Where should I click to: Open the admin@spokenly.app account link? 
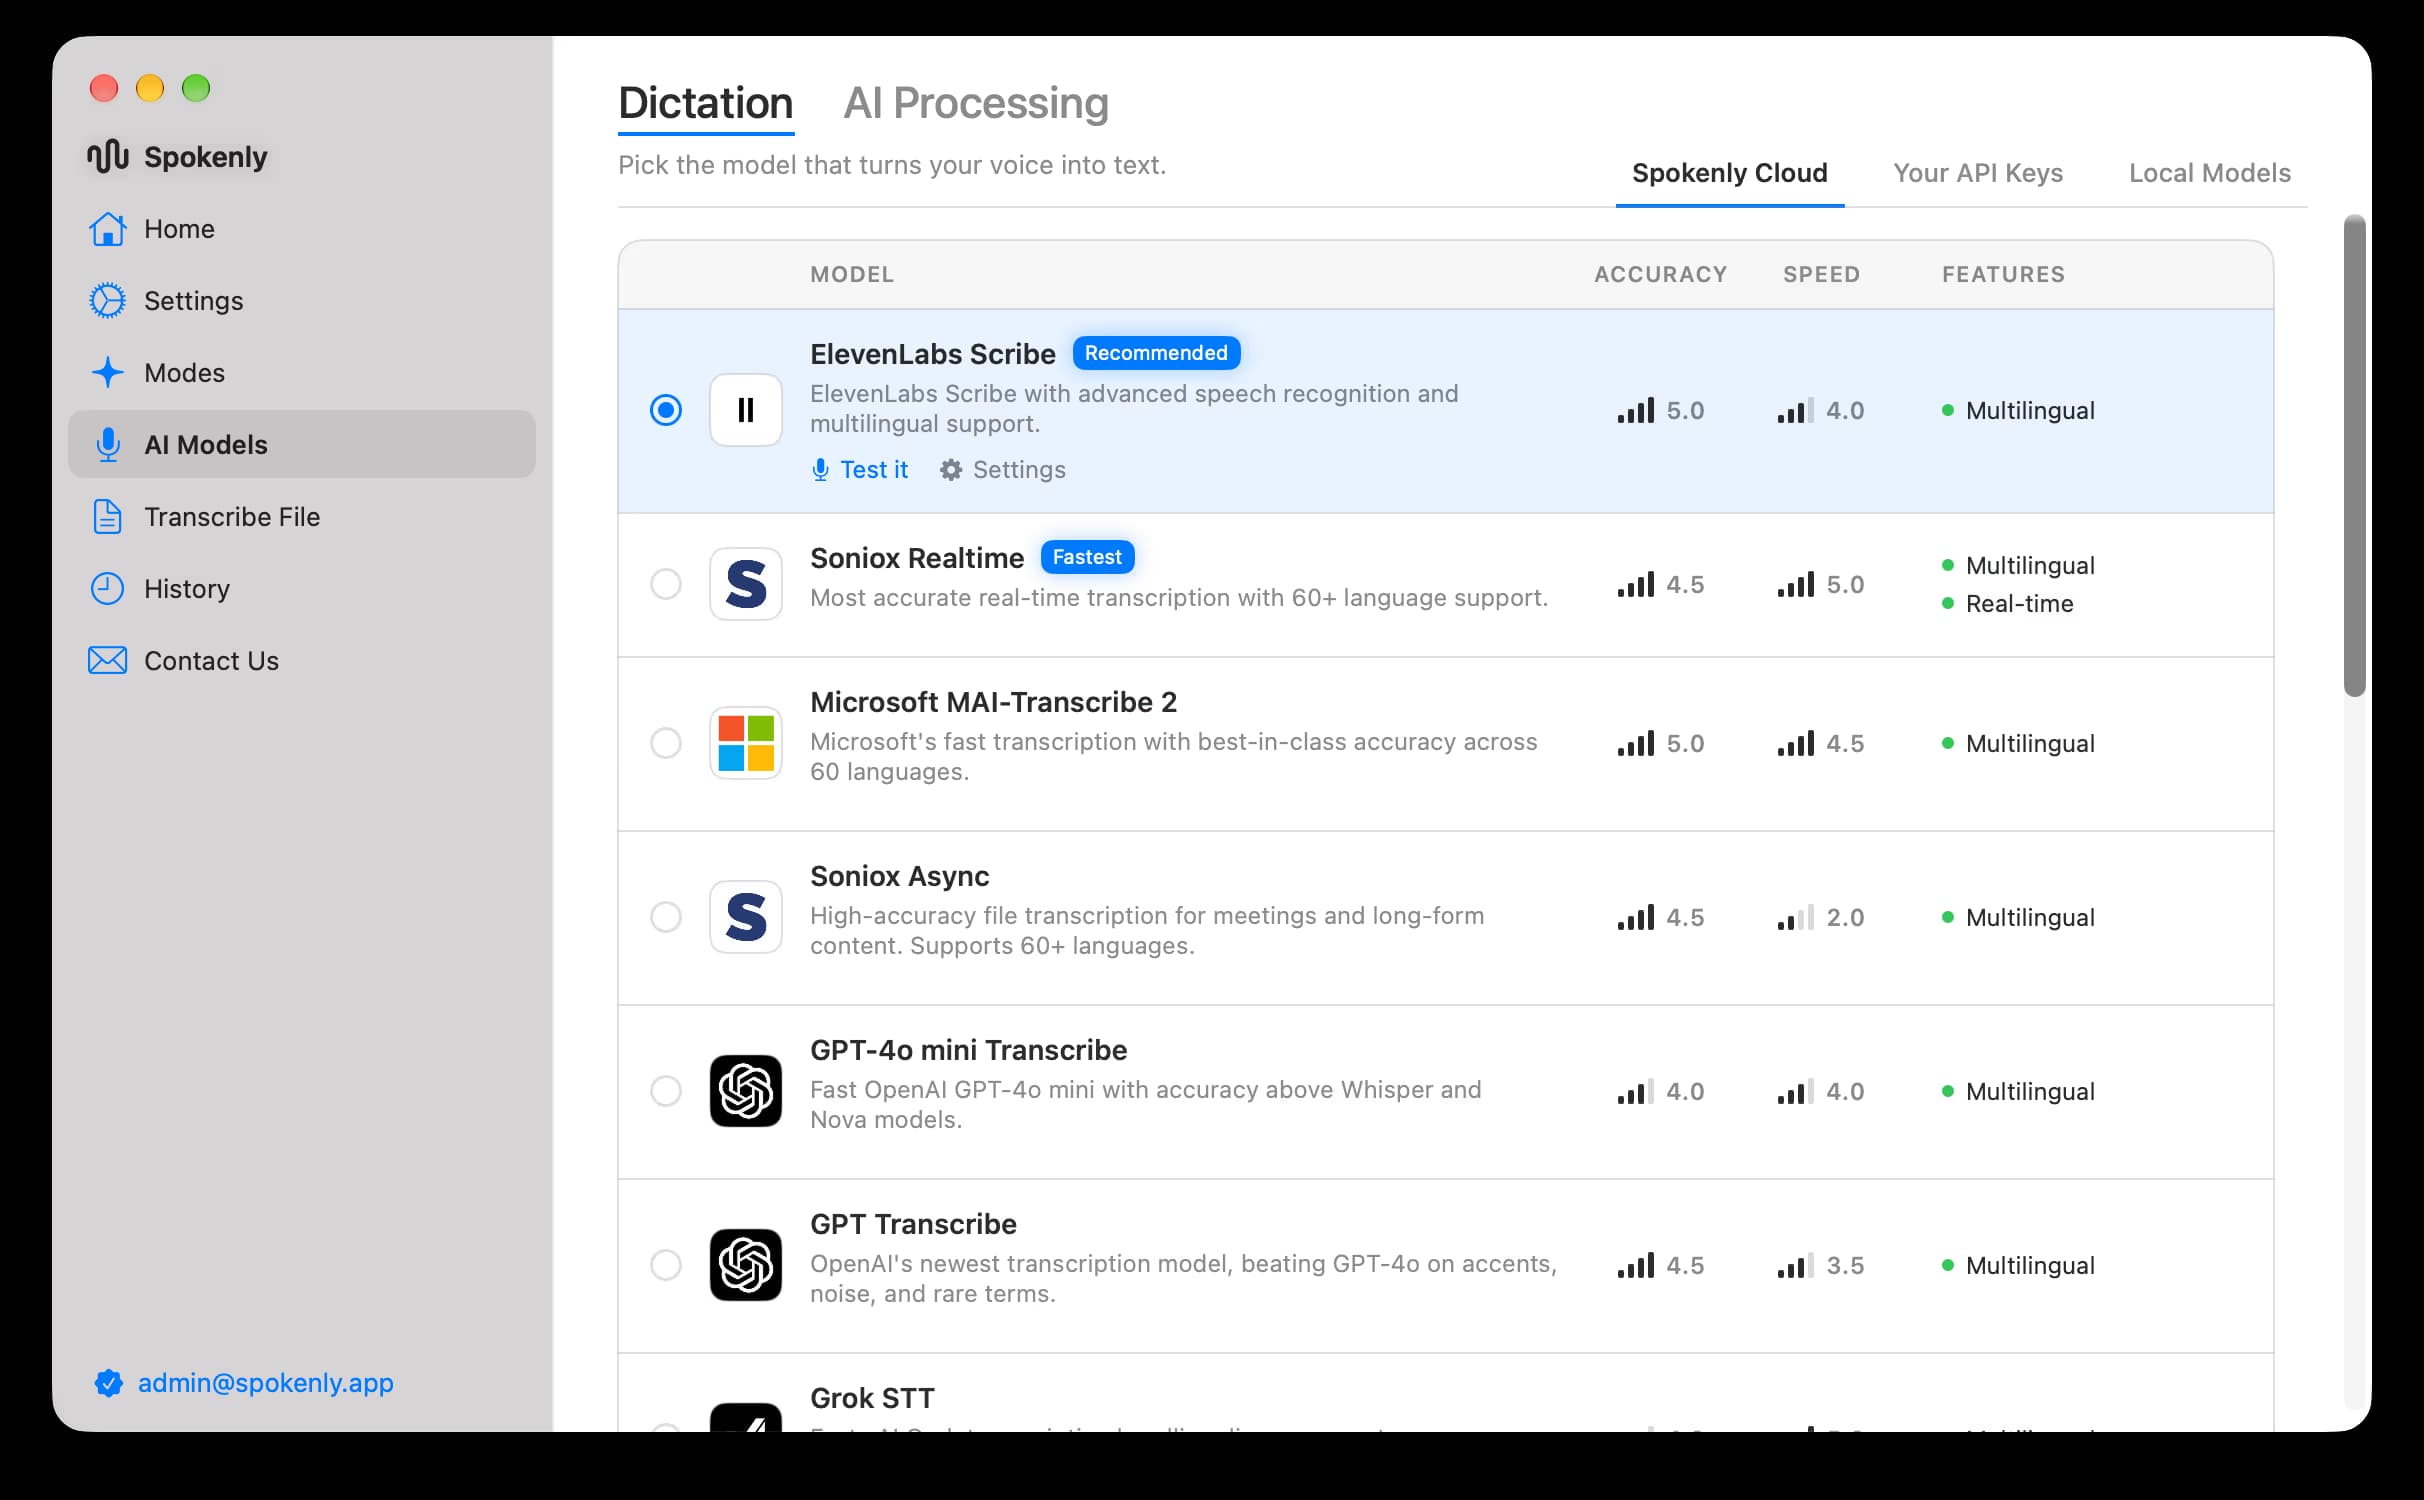(x=265, y=1383)
